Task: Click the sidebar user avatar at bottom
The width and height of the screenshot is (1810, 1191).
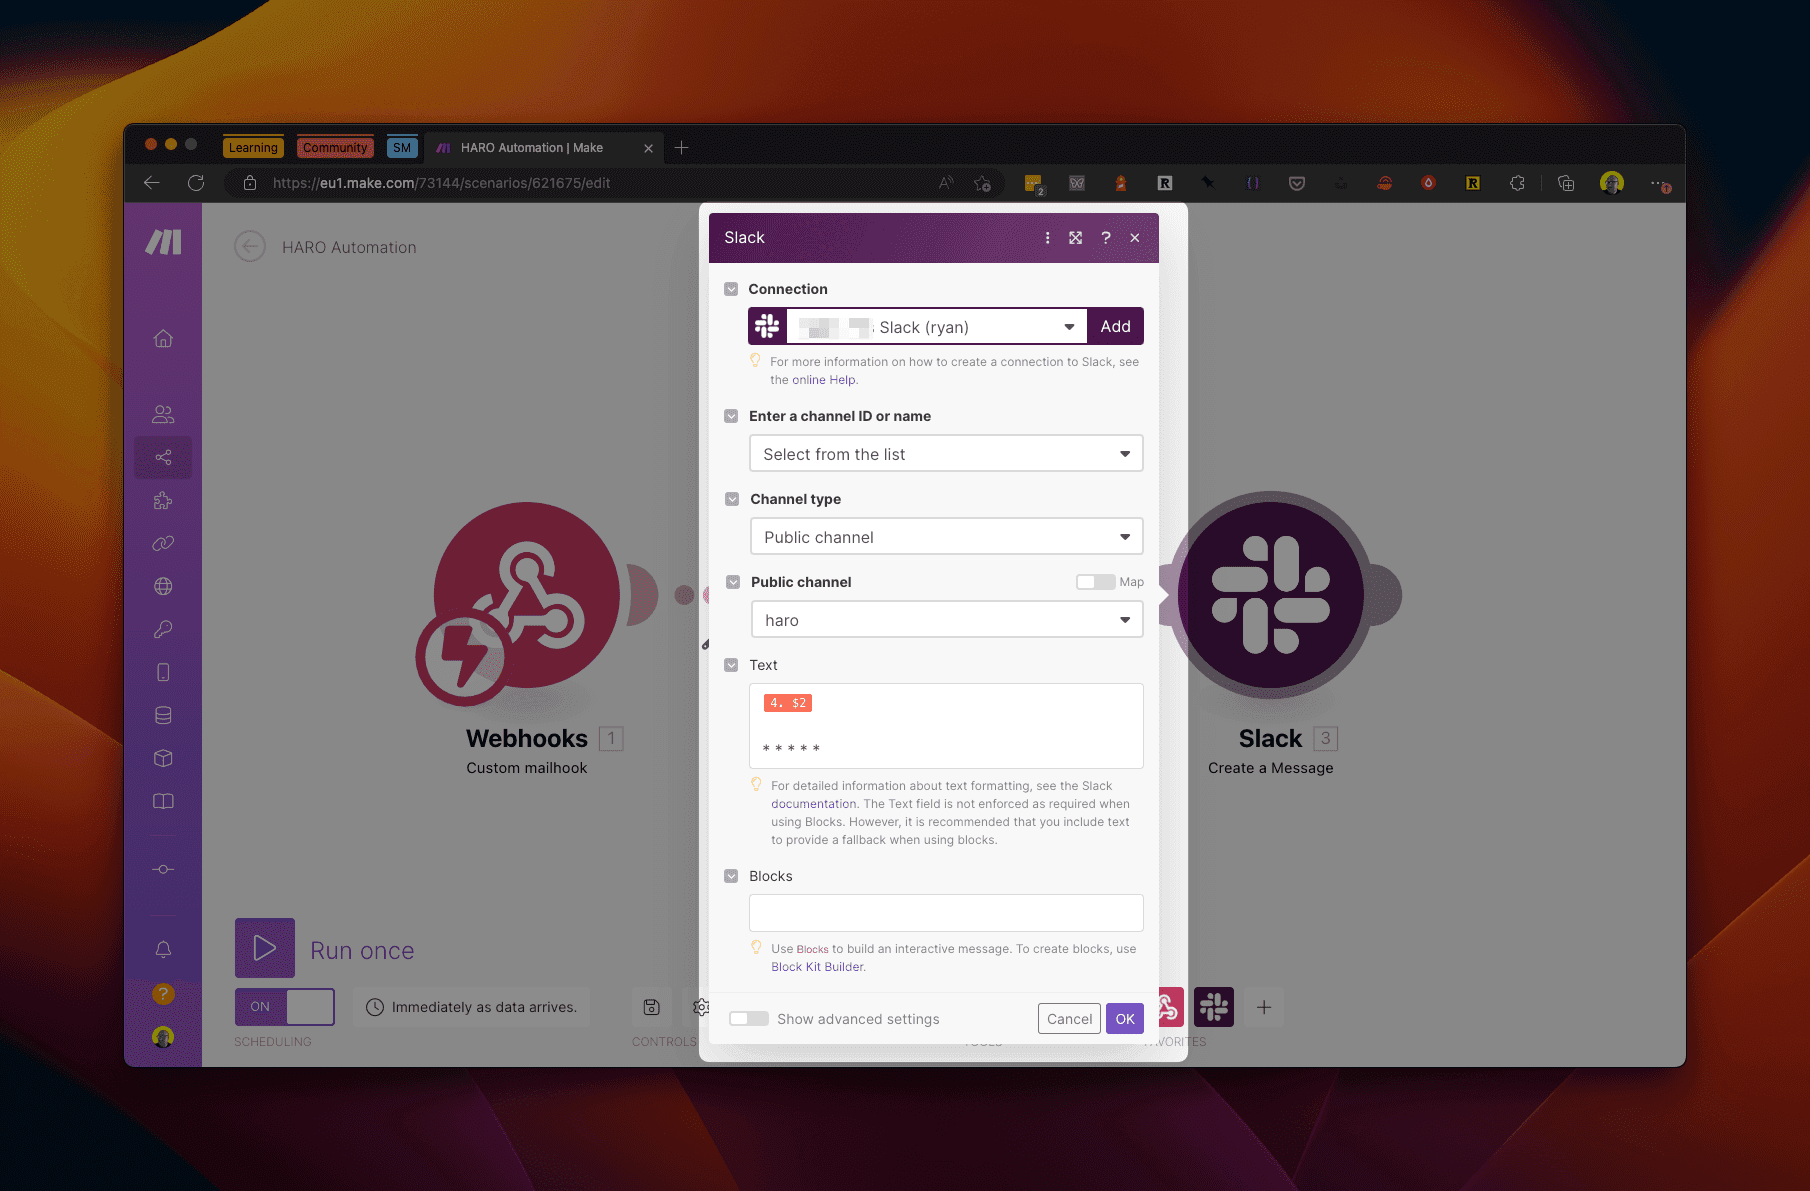Action: [x=163, y=1037]
